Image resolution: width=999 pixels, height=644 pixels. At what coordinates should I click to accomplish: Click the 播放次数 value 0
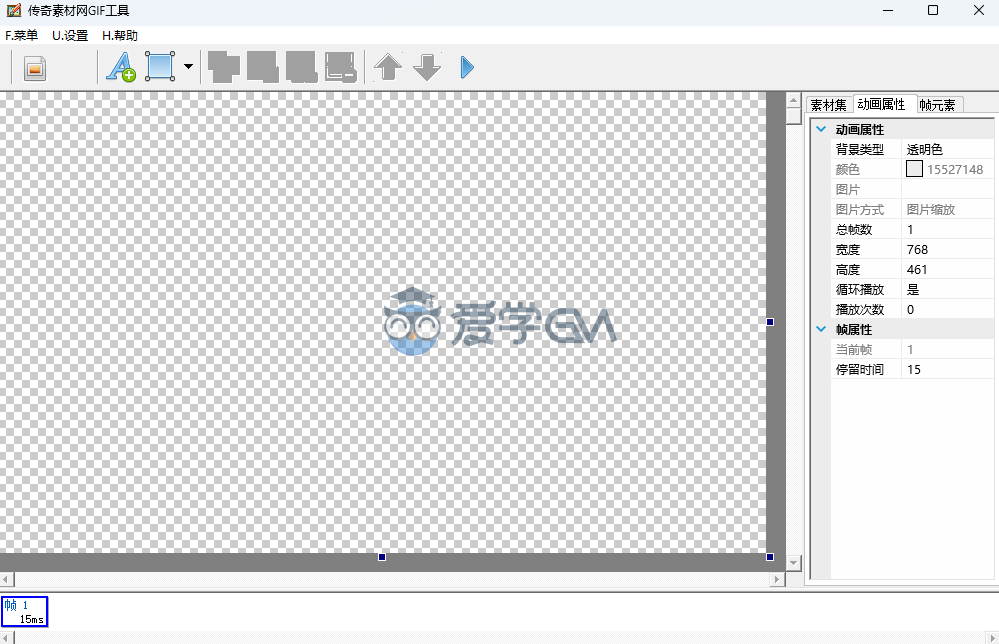(910, 310)
